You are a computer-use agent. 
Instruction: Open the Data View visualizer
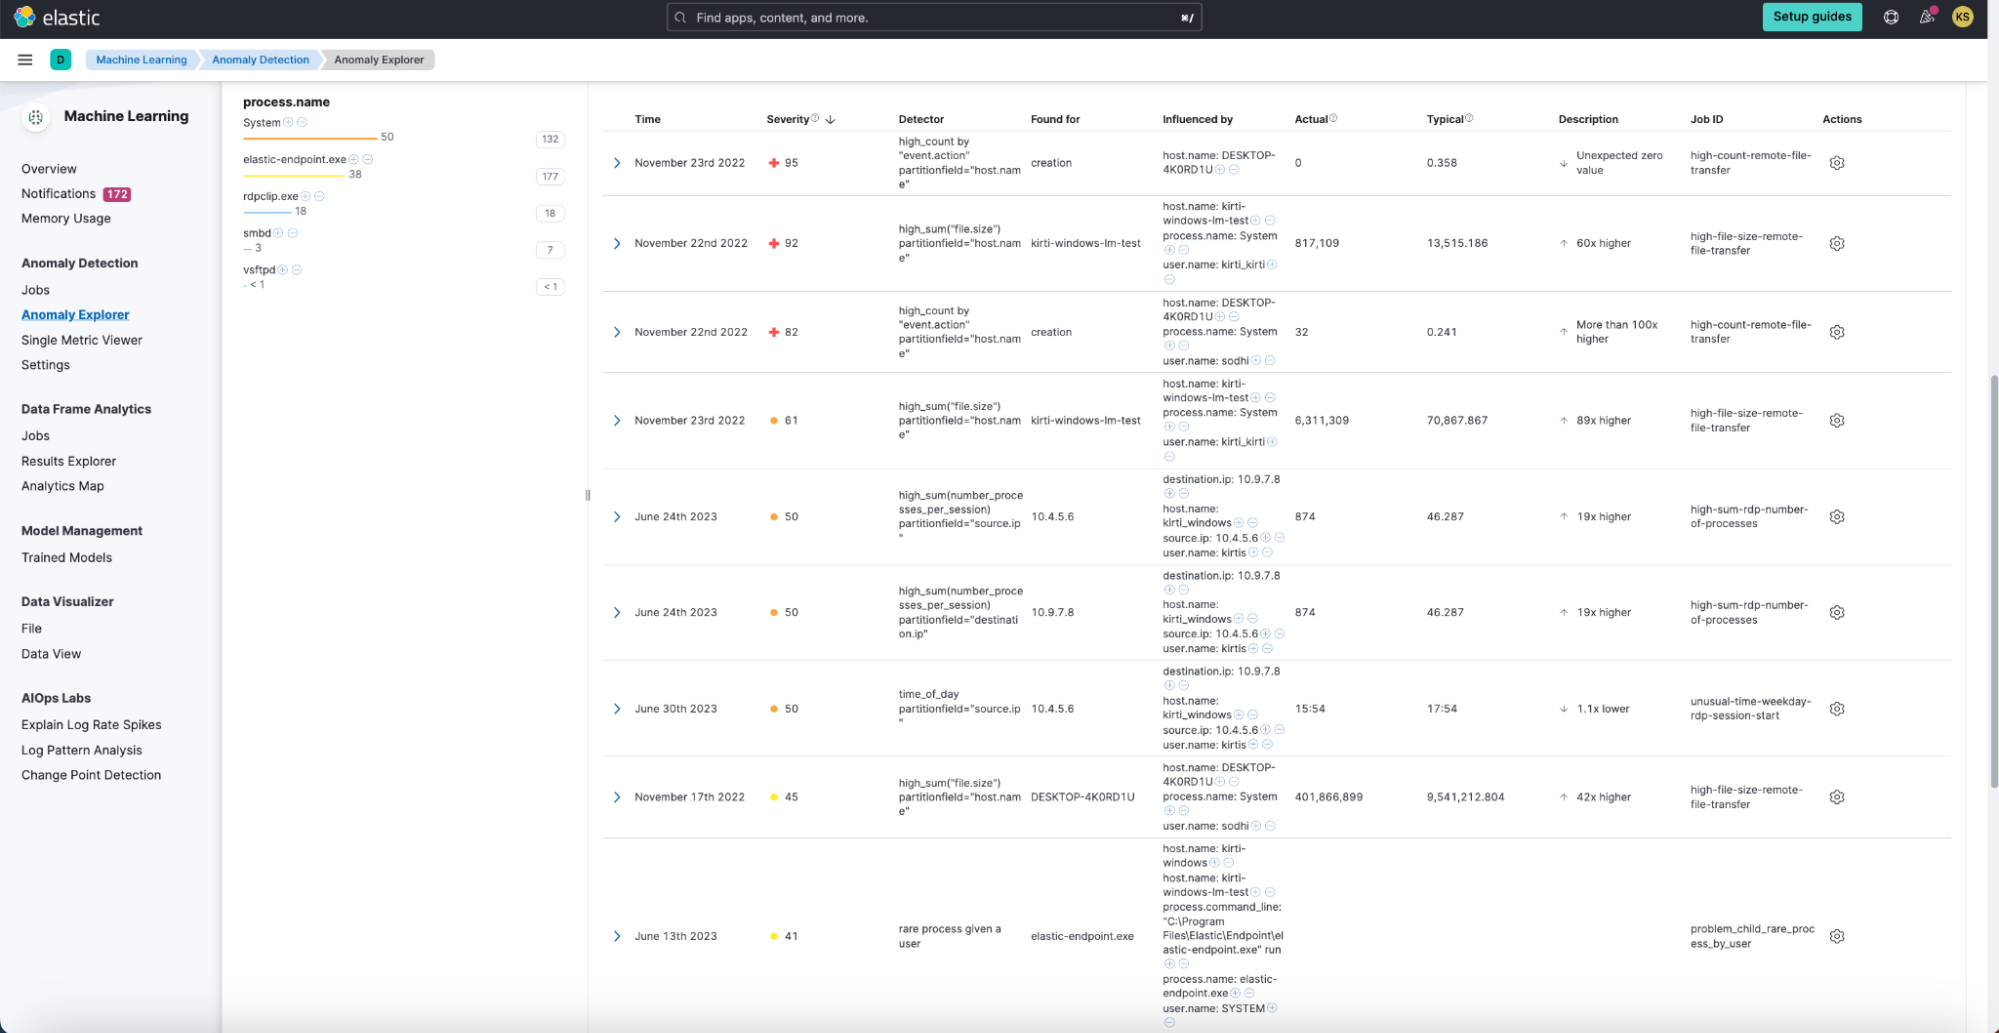click(x=51, y=654)
